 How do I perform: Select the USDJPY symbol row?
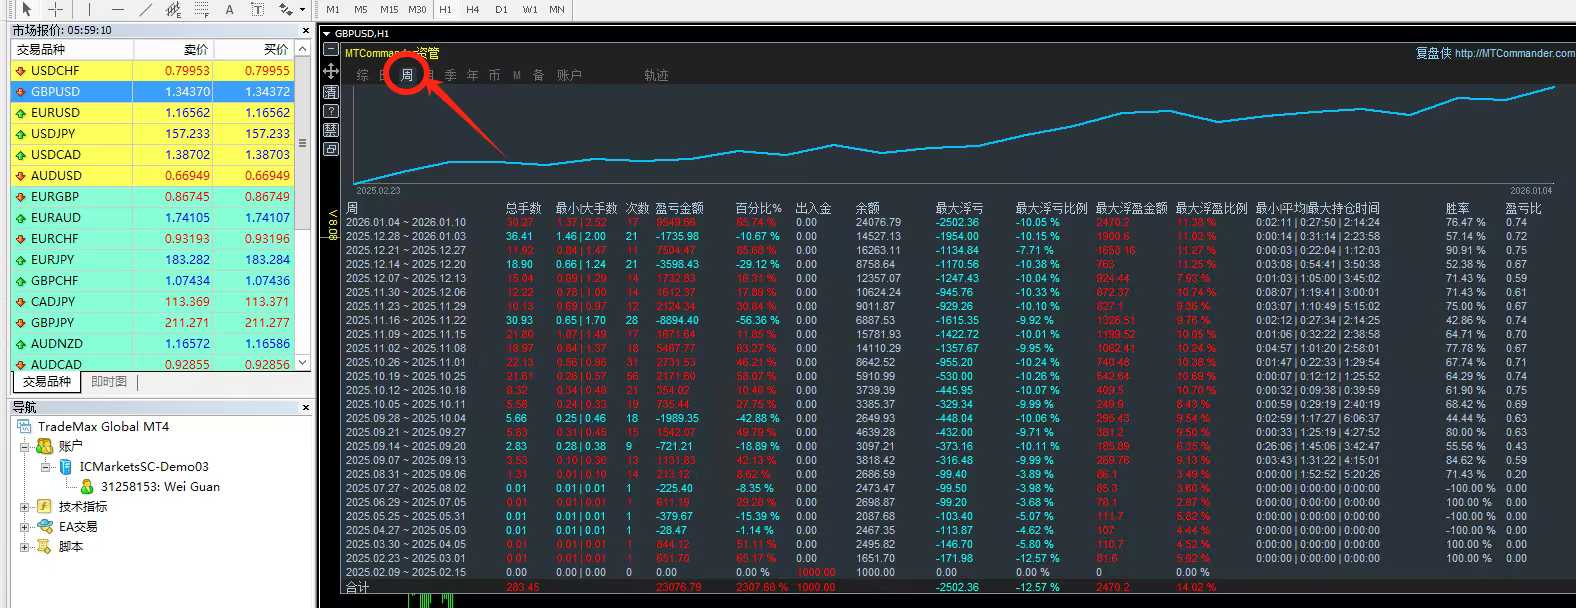(153, 133)
